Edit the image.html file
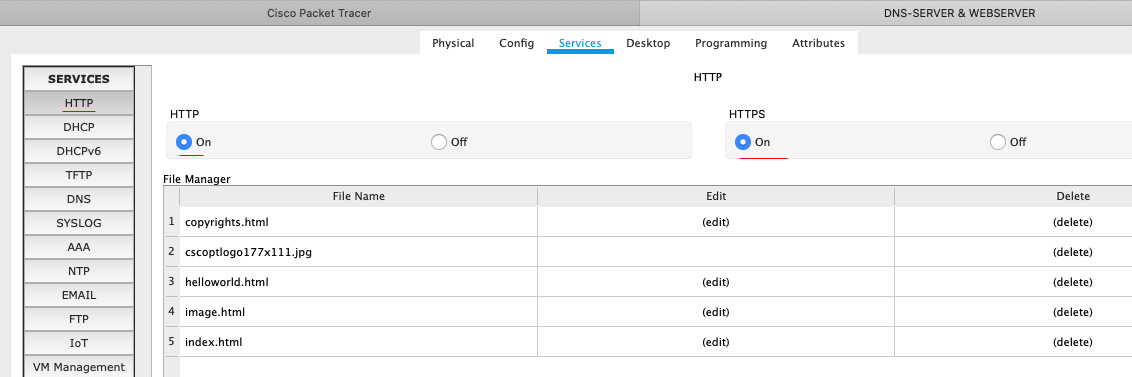The height and width of the screenshot is (377, 1132). click(715, 312)
